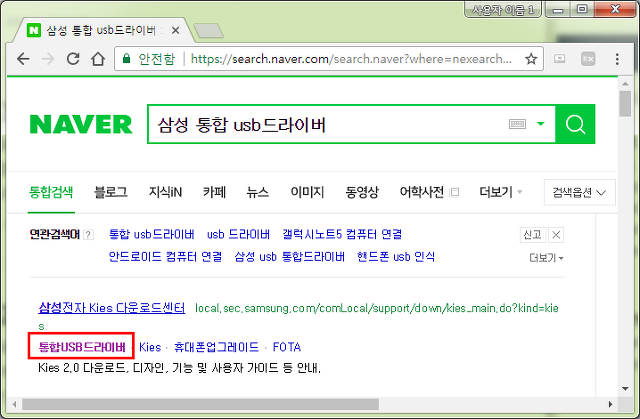The height and width of the screenshot is (419, 640).
Task: Click the green magnifier search button
Action: click(575, 124)
